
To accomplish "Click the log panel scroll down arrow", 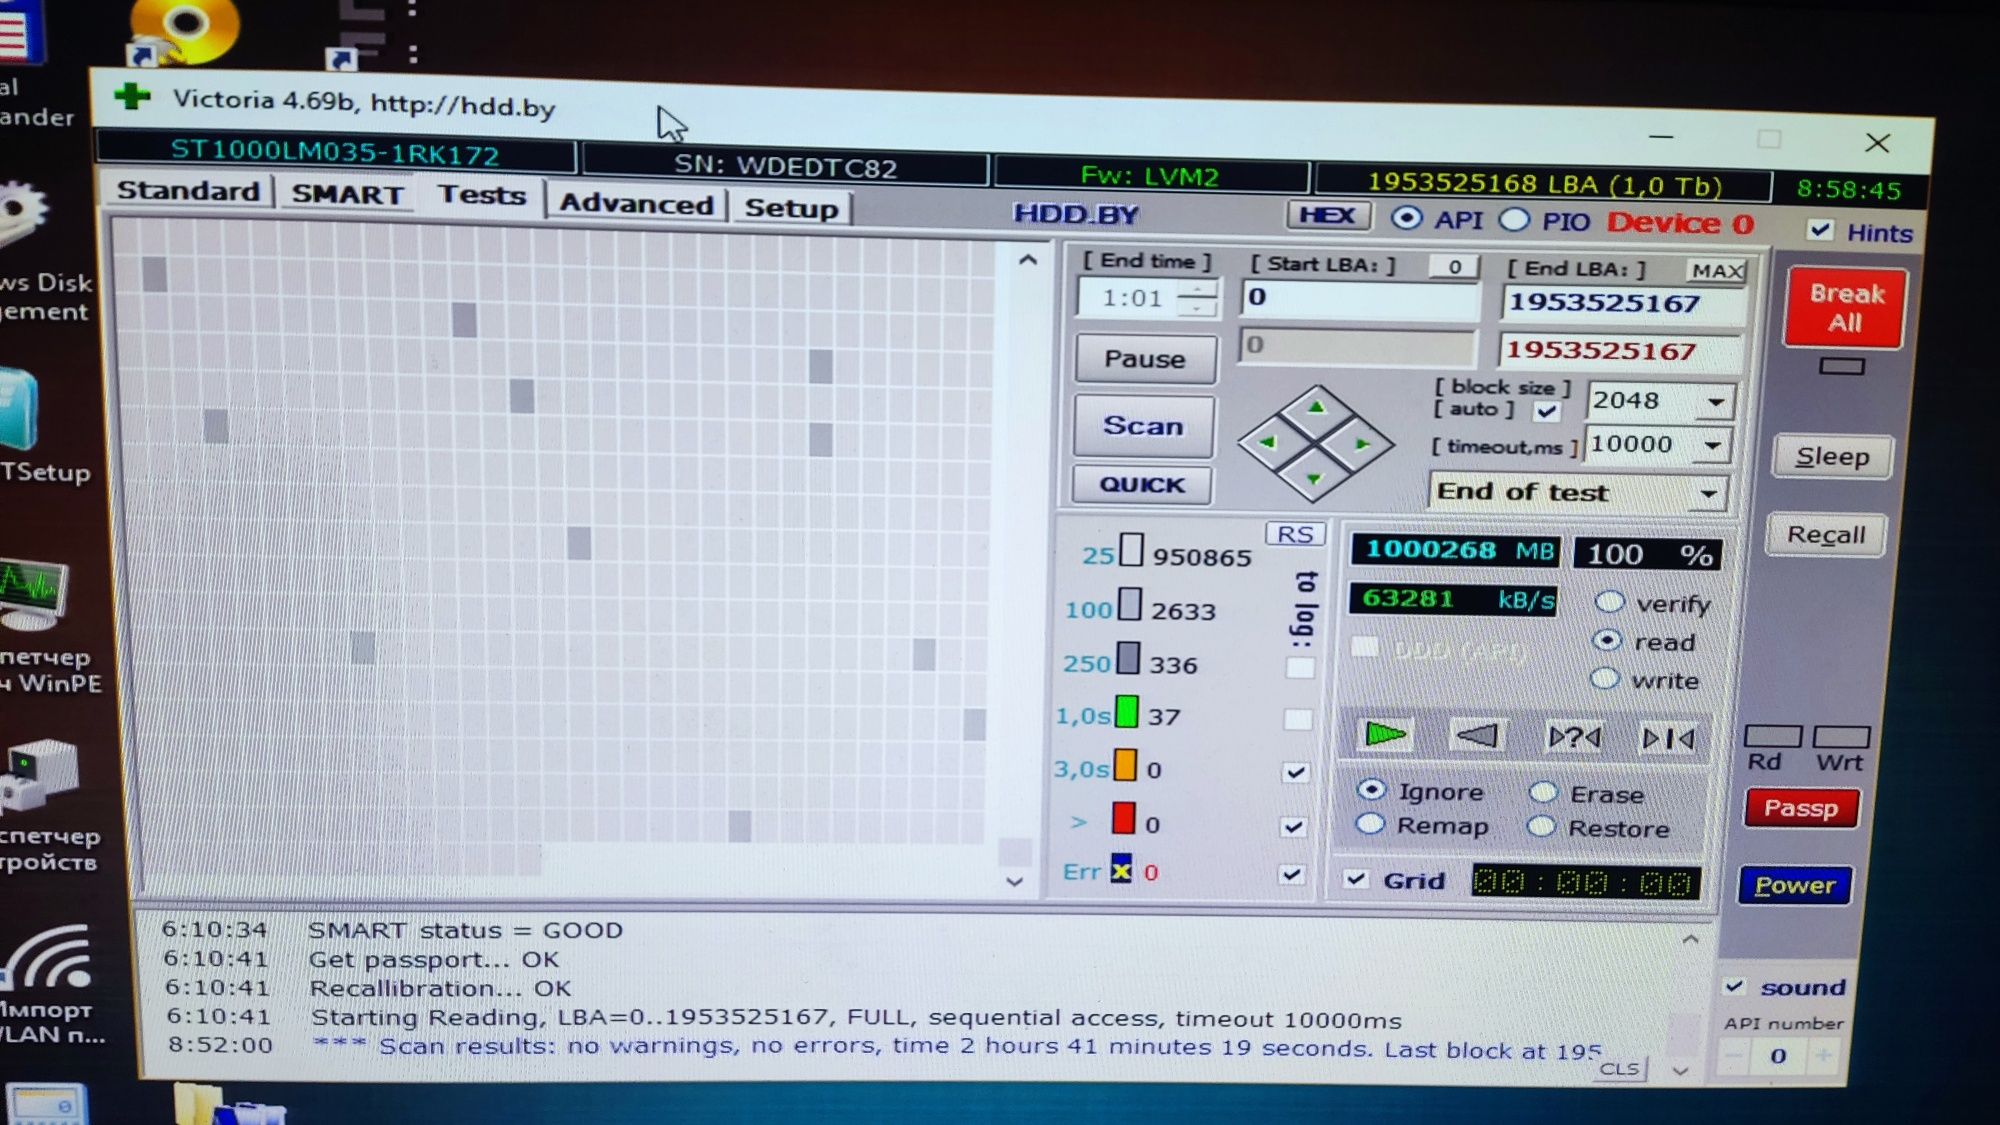I will click(1680, 1070).
